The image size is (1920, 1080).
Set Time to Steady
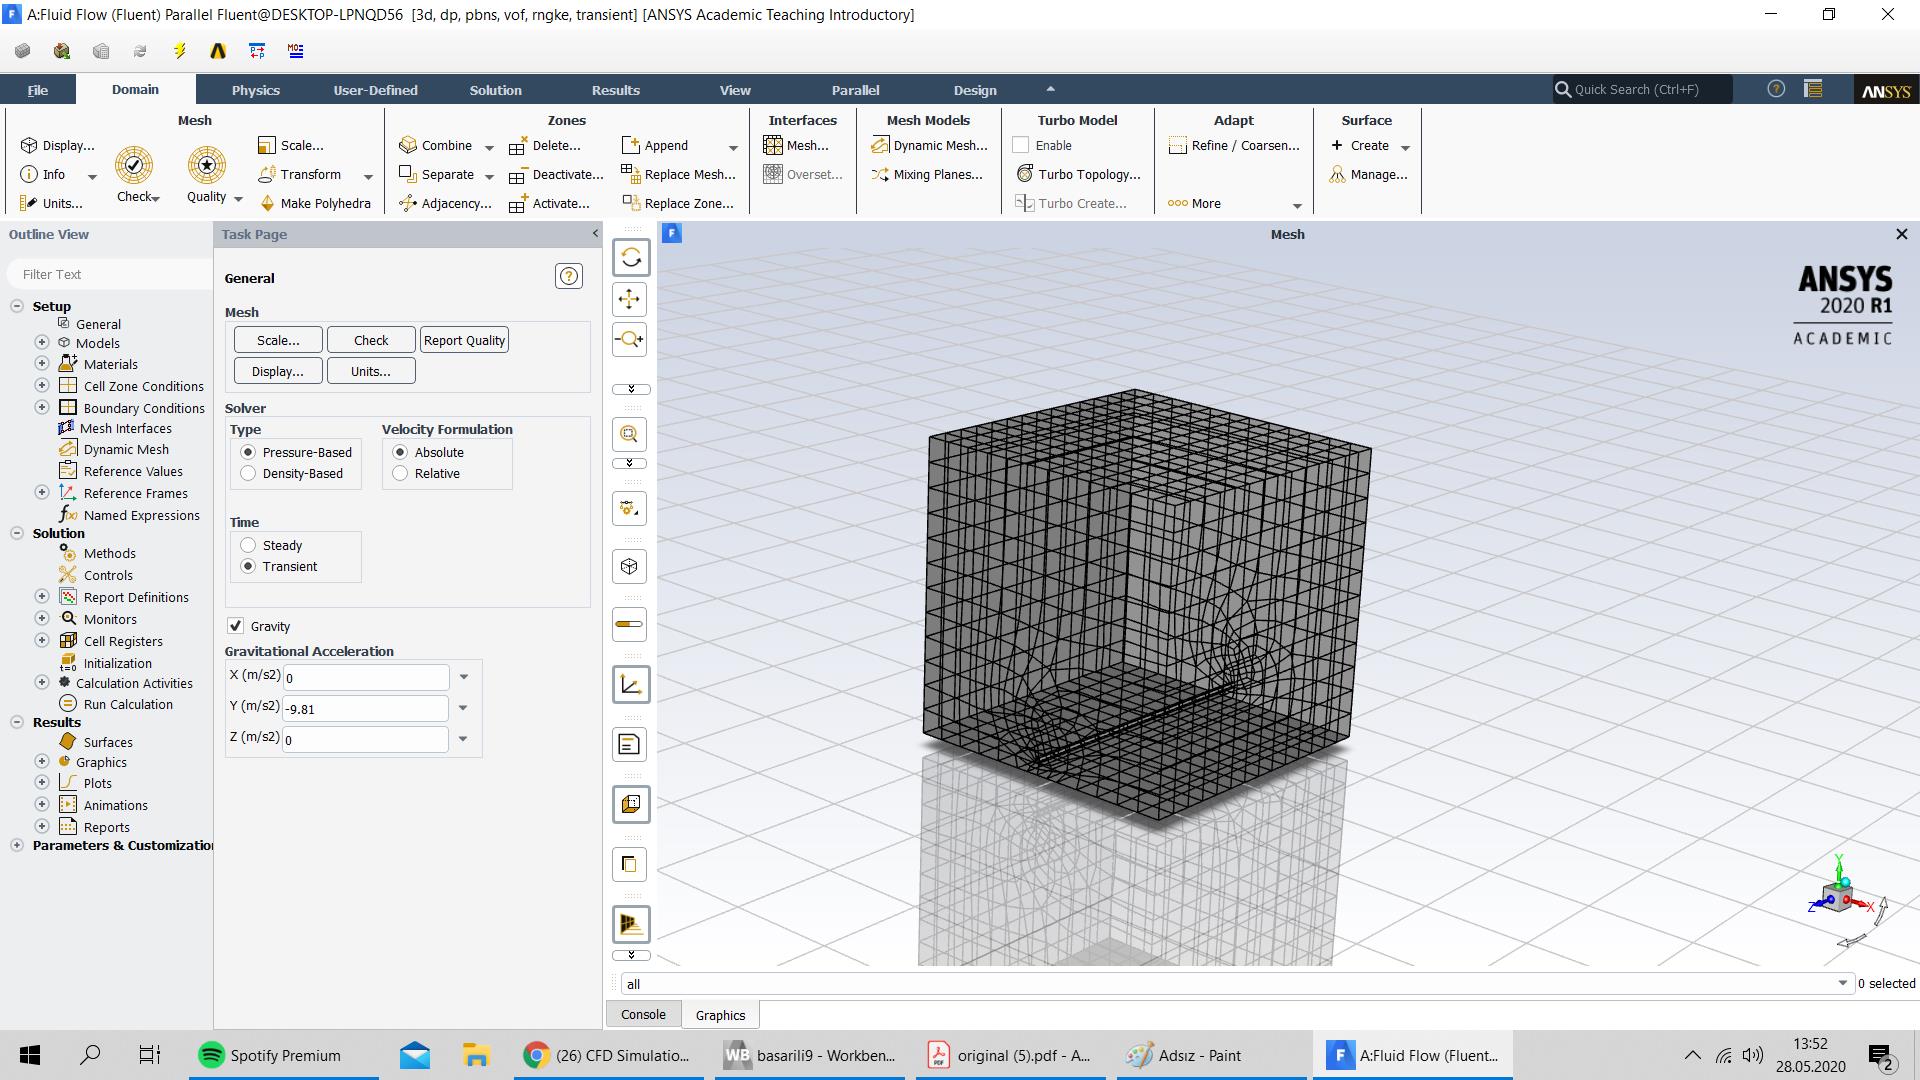[249, 545]
